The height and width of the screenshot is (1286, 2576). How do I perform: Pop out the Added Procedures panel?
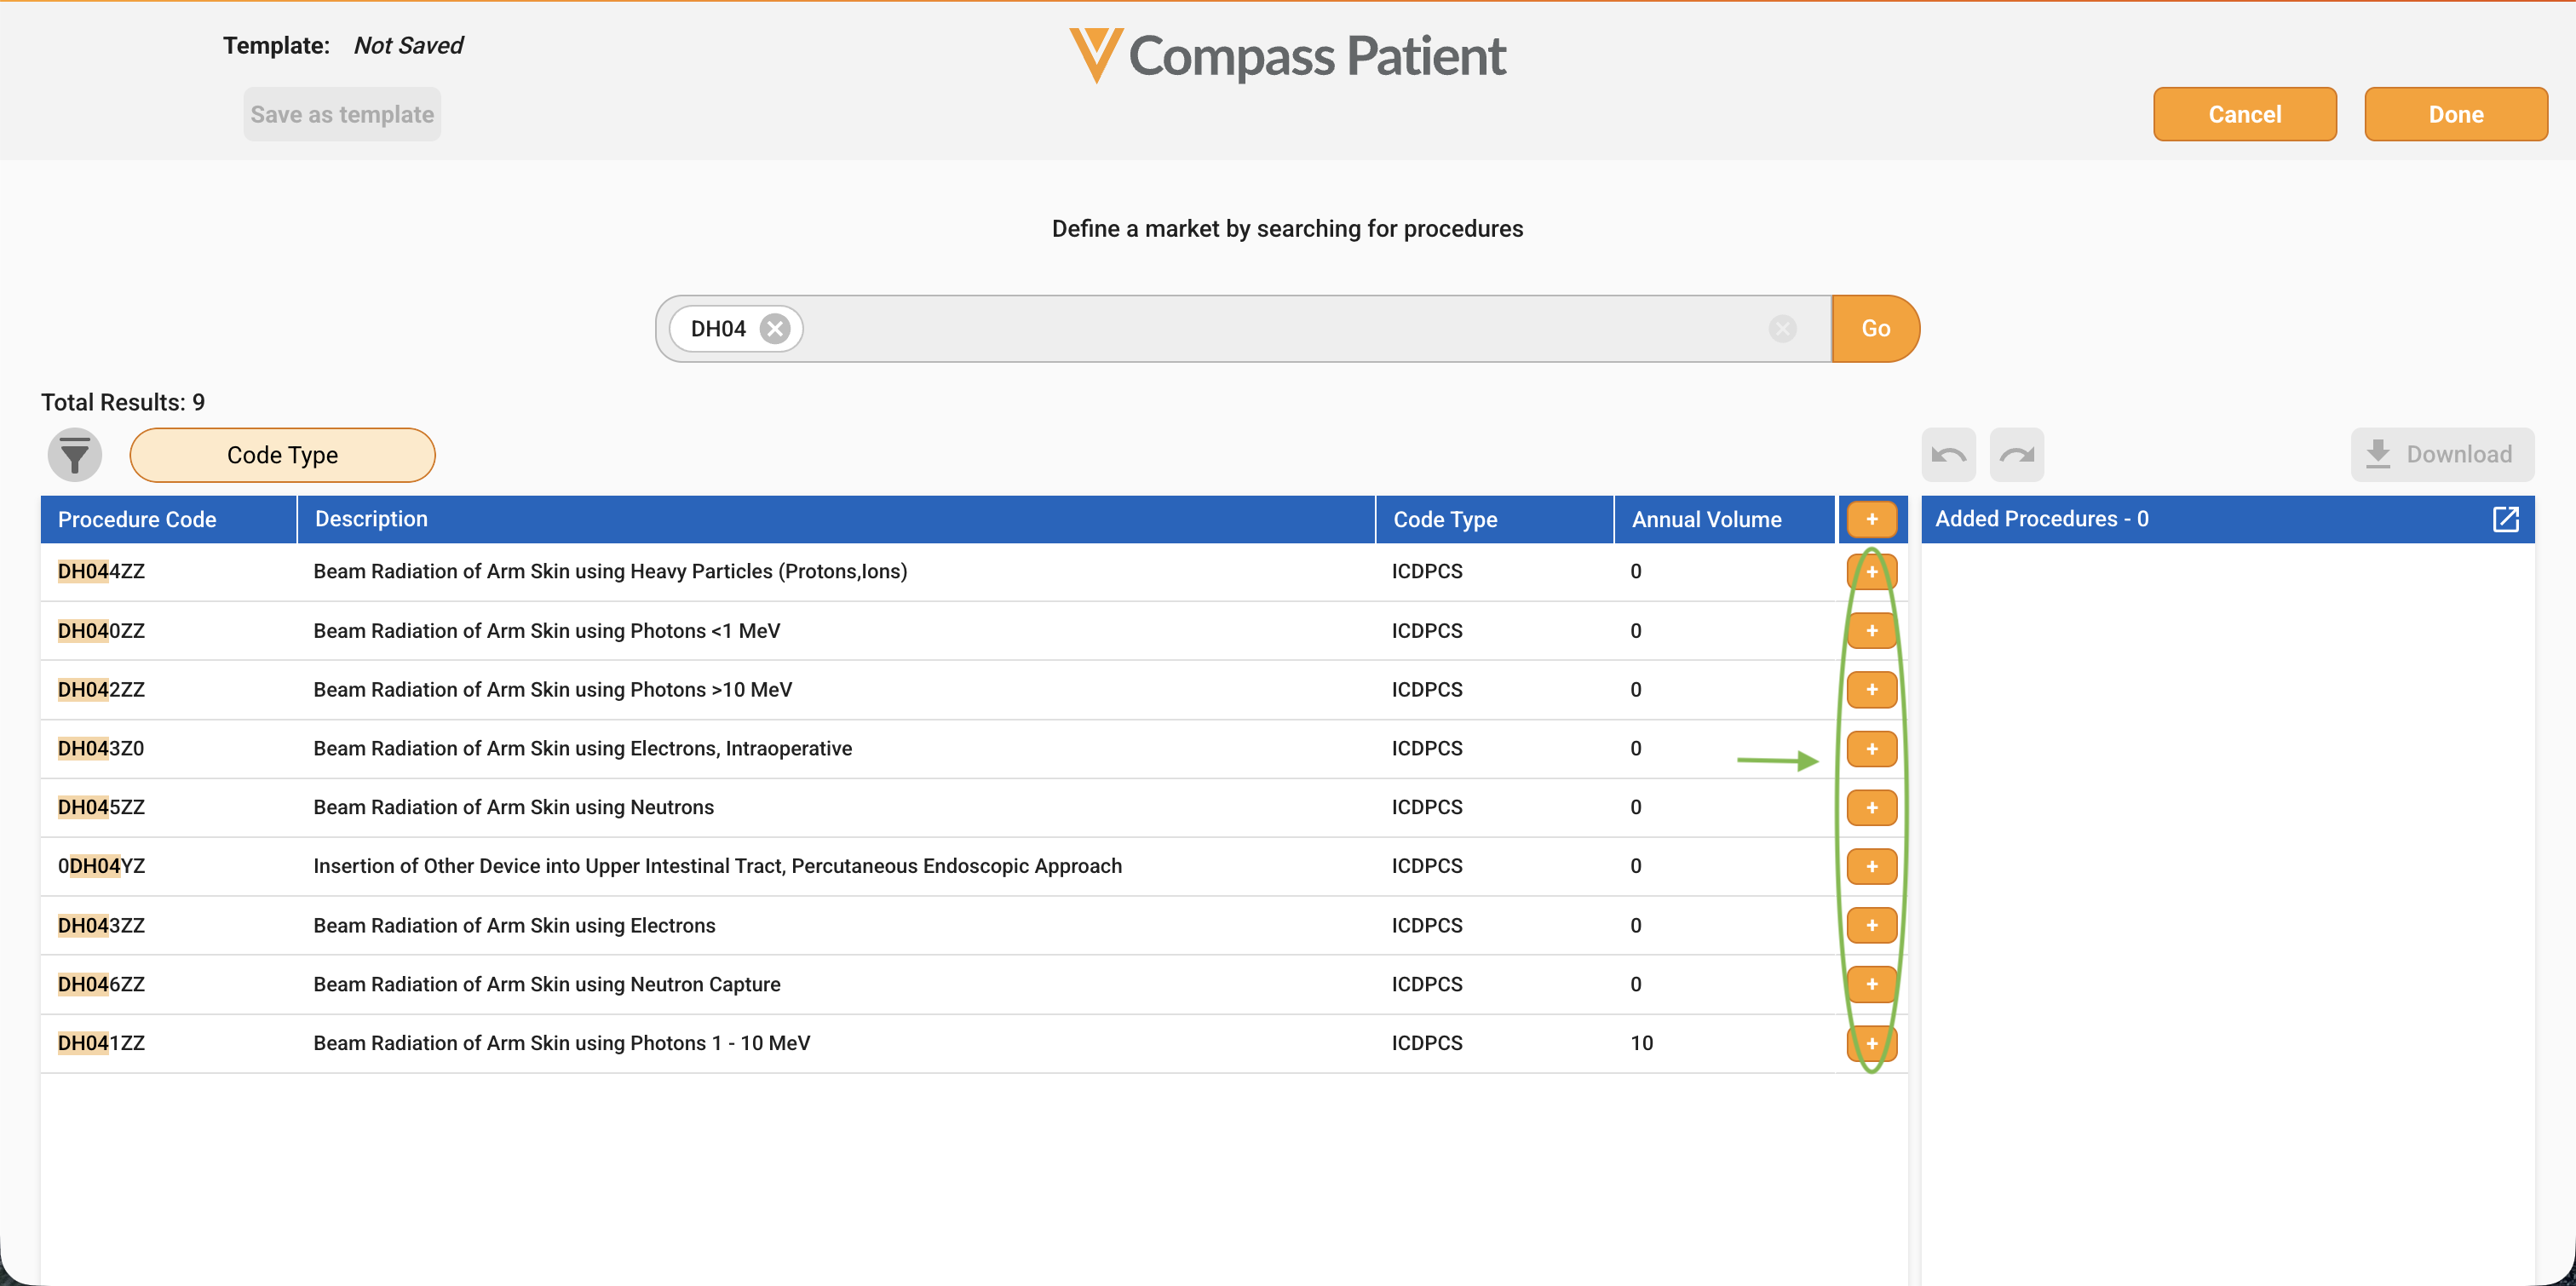pyautogui.click(x=2505, y=519)
